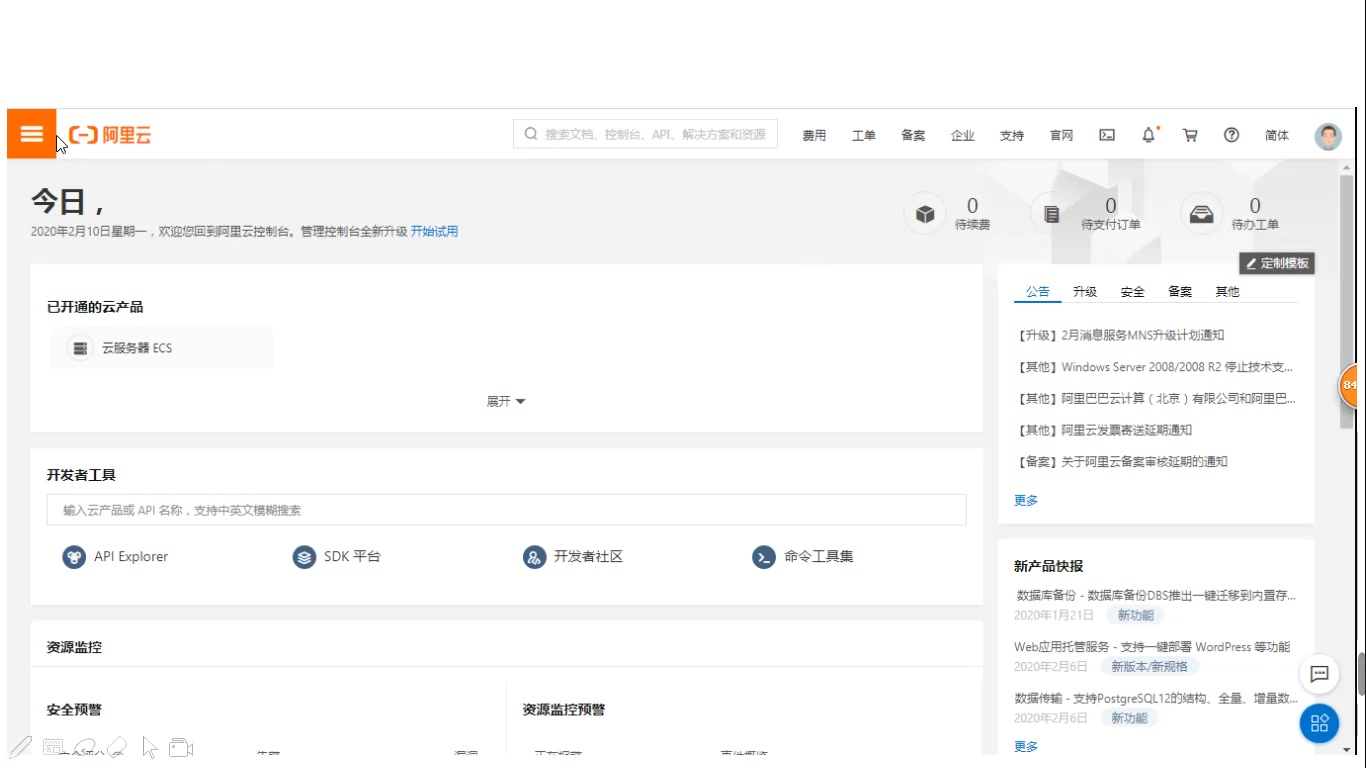Image resolution: width=1366 pixels, height=768 pixels.
Task: Open the 简体 language selector
Action: 1277,135
